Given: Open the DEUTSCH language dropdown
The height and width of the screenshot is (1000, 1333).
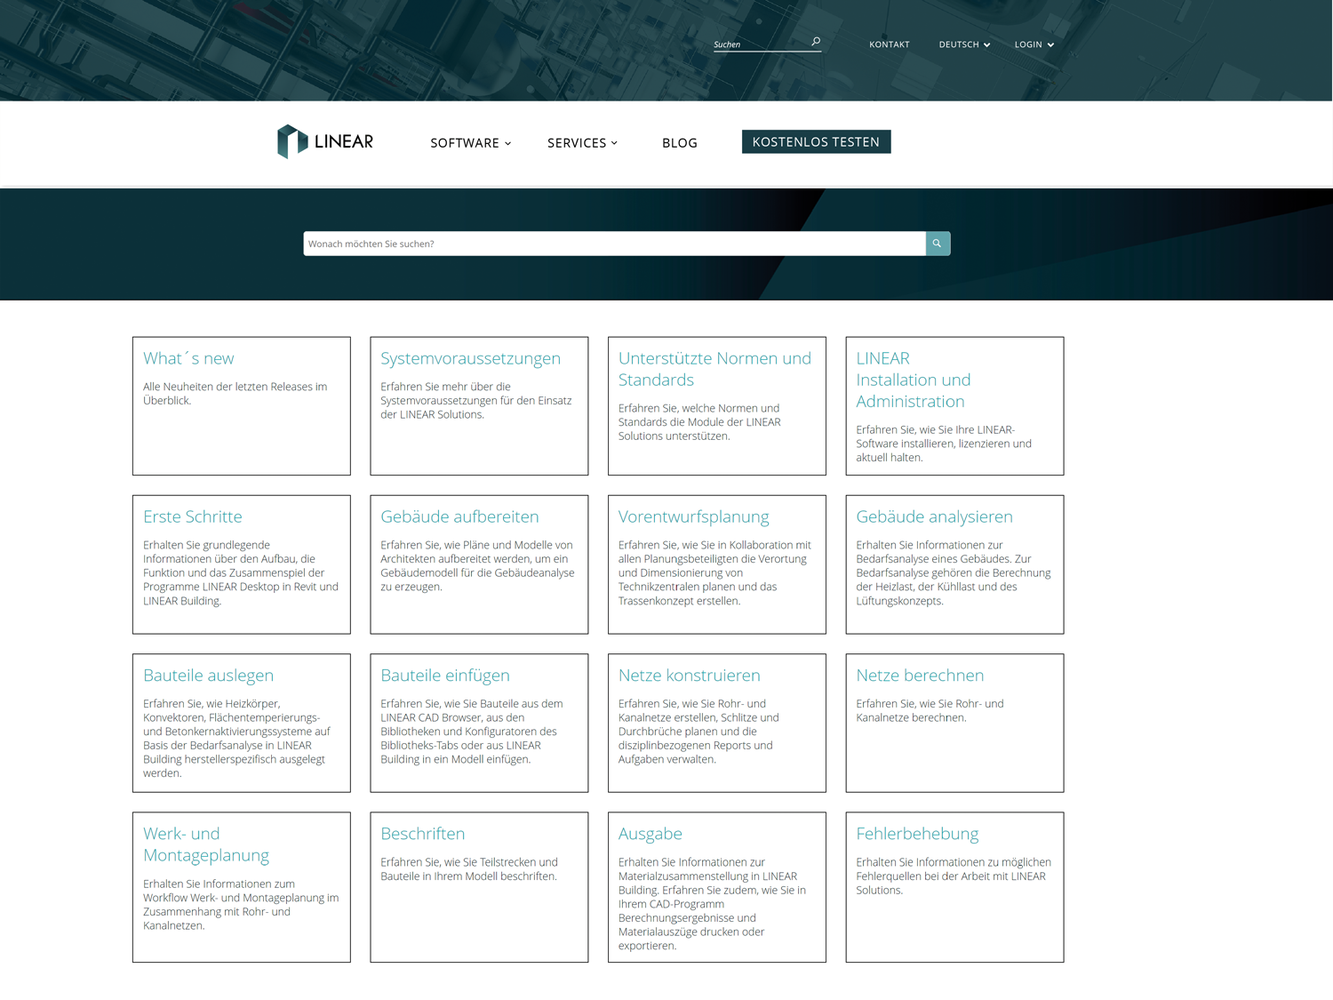Looking at the screenshot, I should pos(964,45).
